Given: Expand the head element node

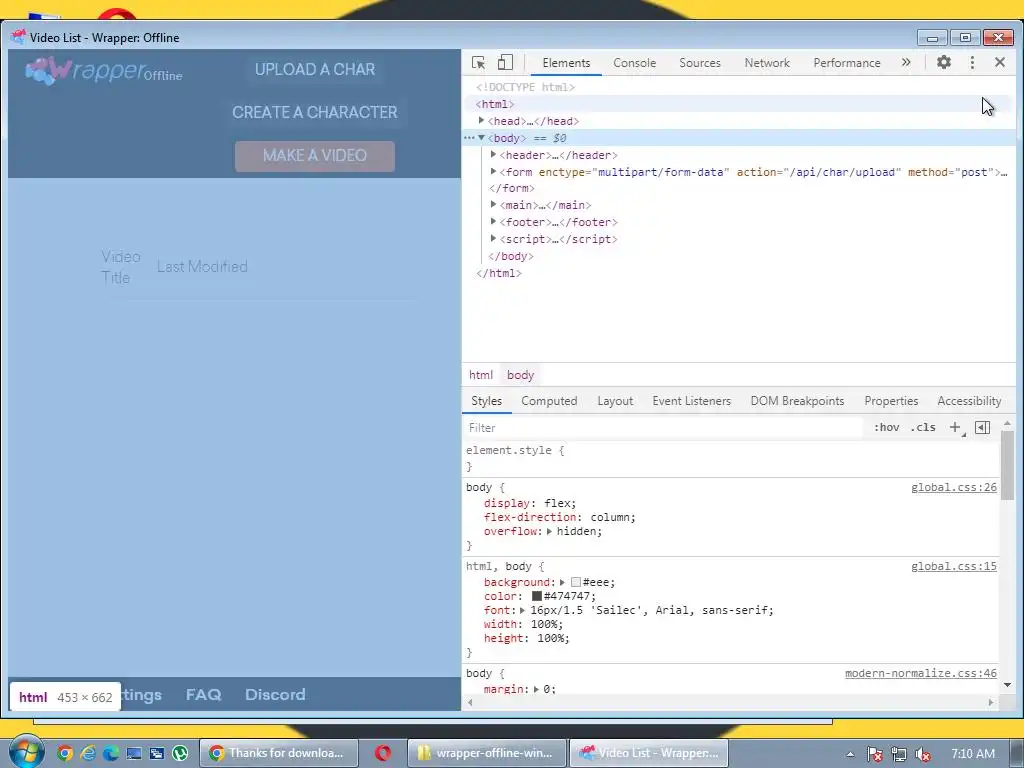Looking at the screenshot, I should 481,121.
